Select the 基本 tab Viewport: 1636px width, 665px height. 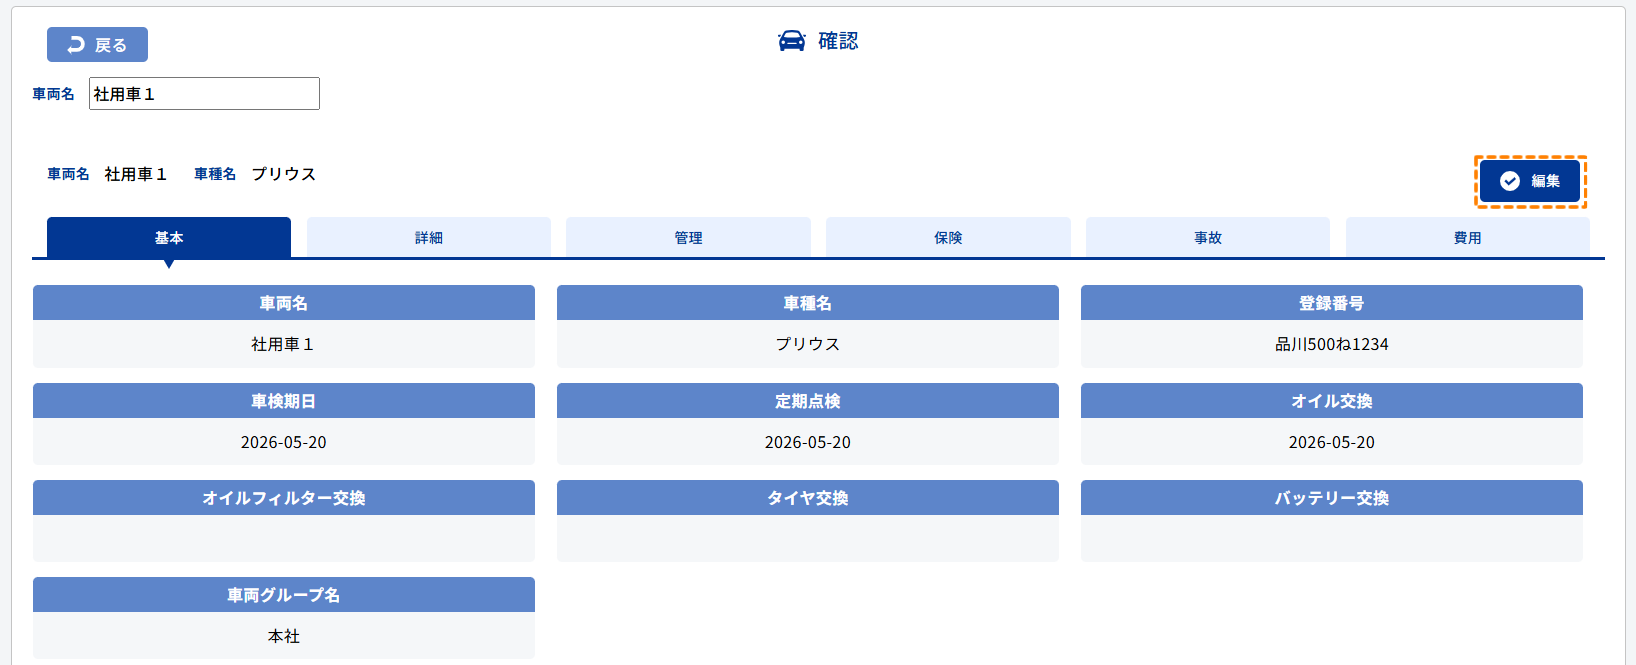point(169,238)
